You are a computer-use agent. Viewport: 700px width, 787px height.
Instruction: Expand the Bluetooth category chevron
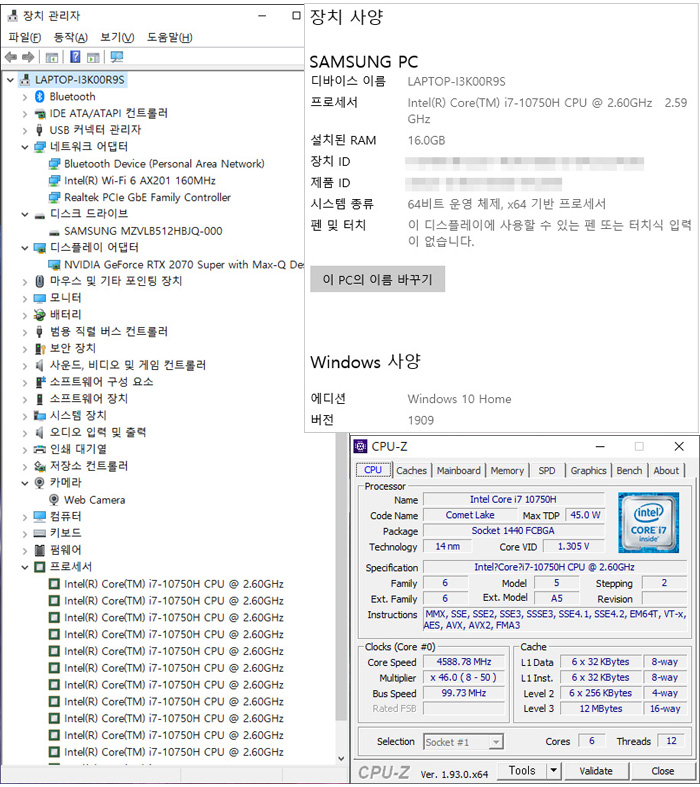coord(25,97)
